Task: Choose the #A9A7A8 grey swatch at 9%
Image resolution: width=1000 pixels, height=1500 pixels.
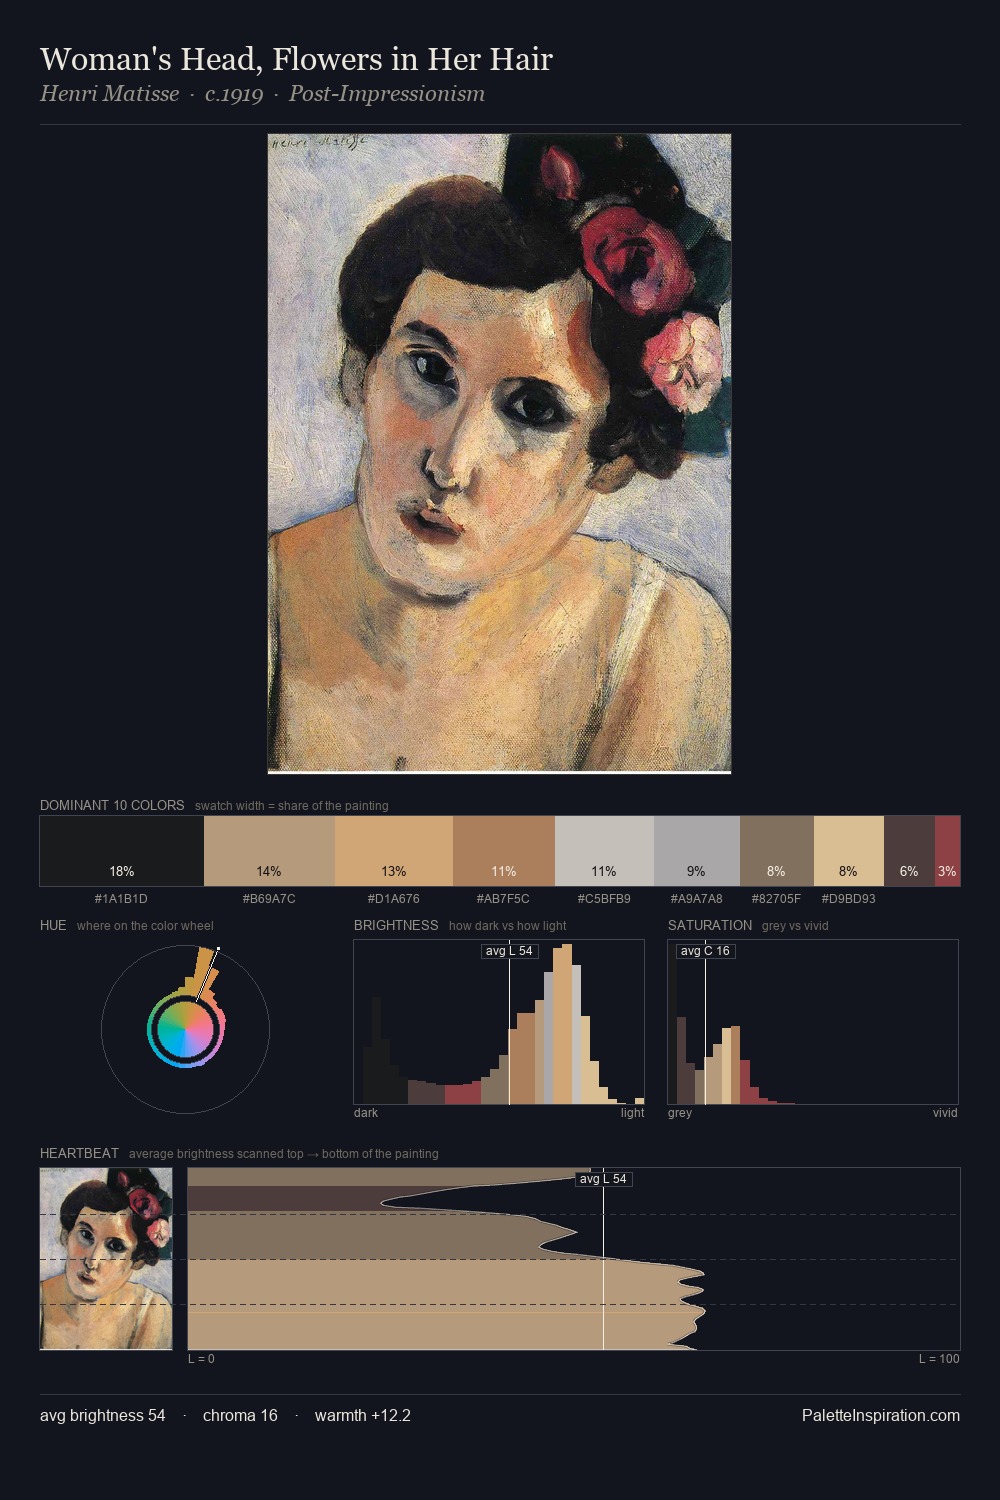Action: coord(697,851)
